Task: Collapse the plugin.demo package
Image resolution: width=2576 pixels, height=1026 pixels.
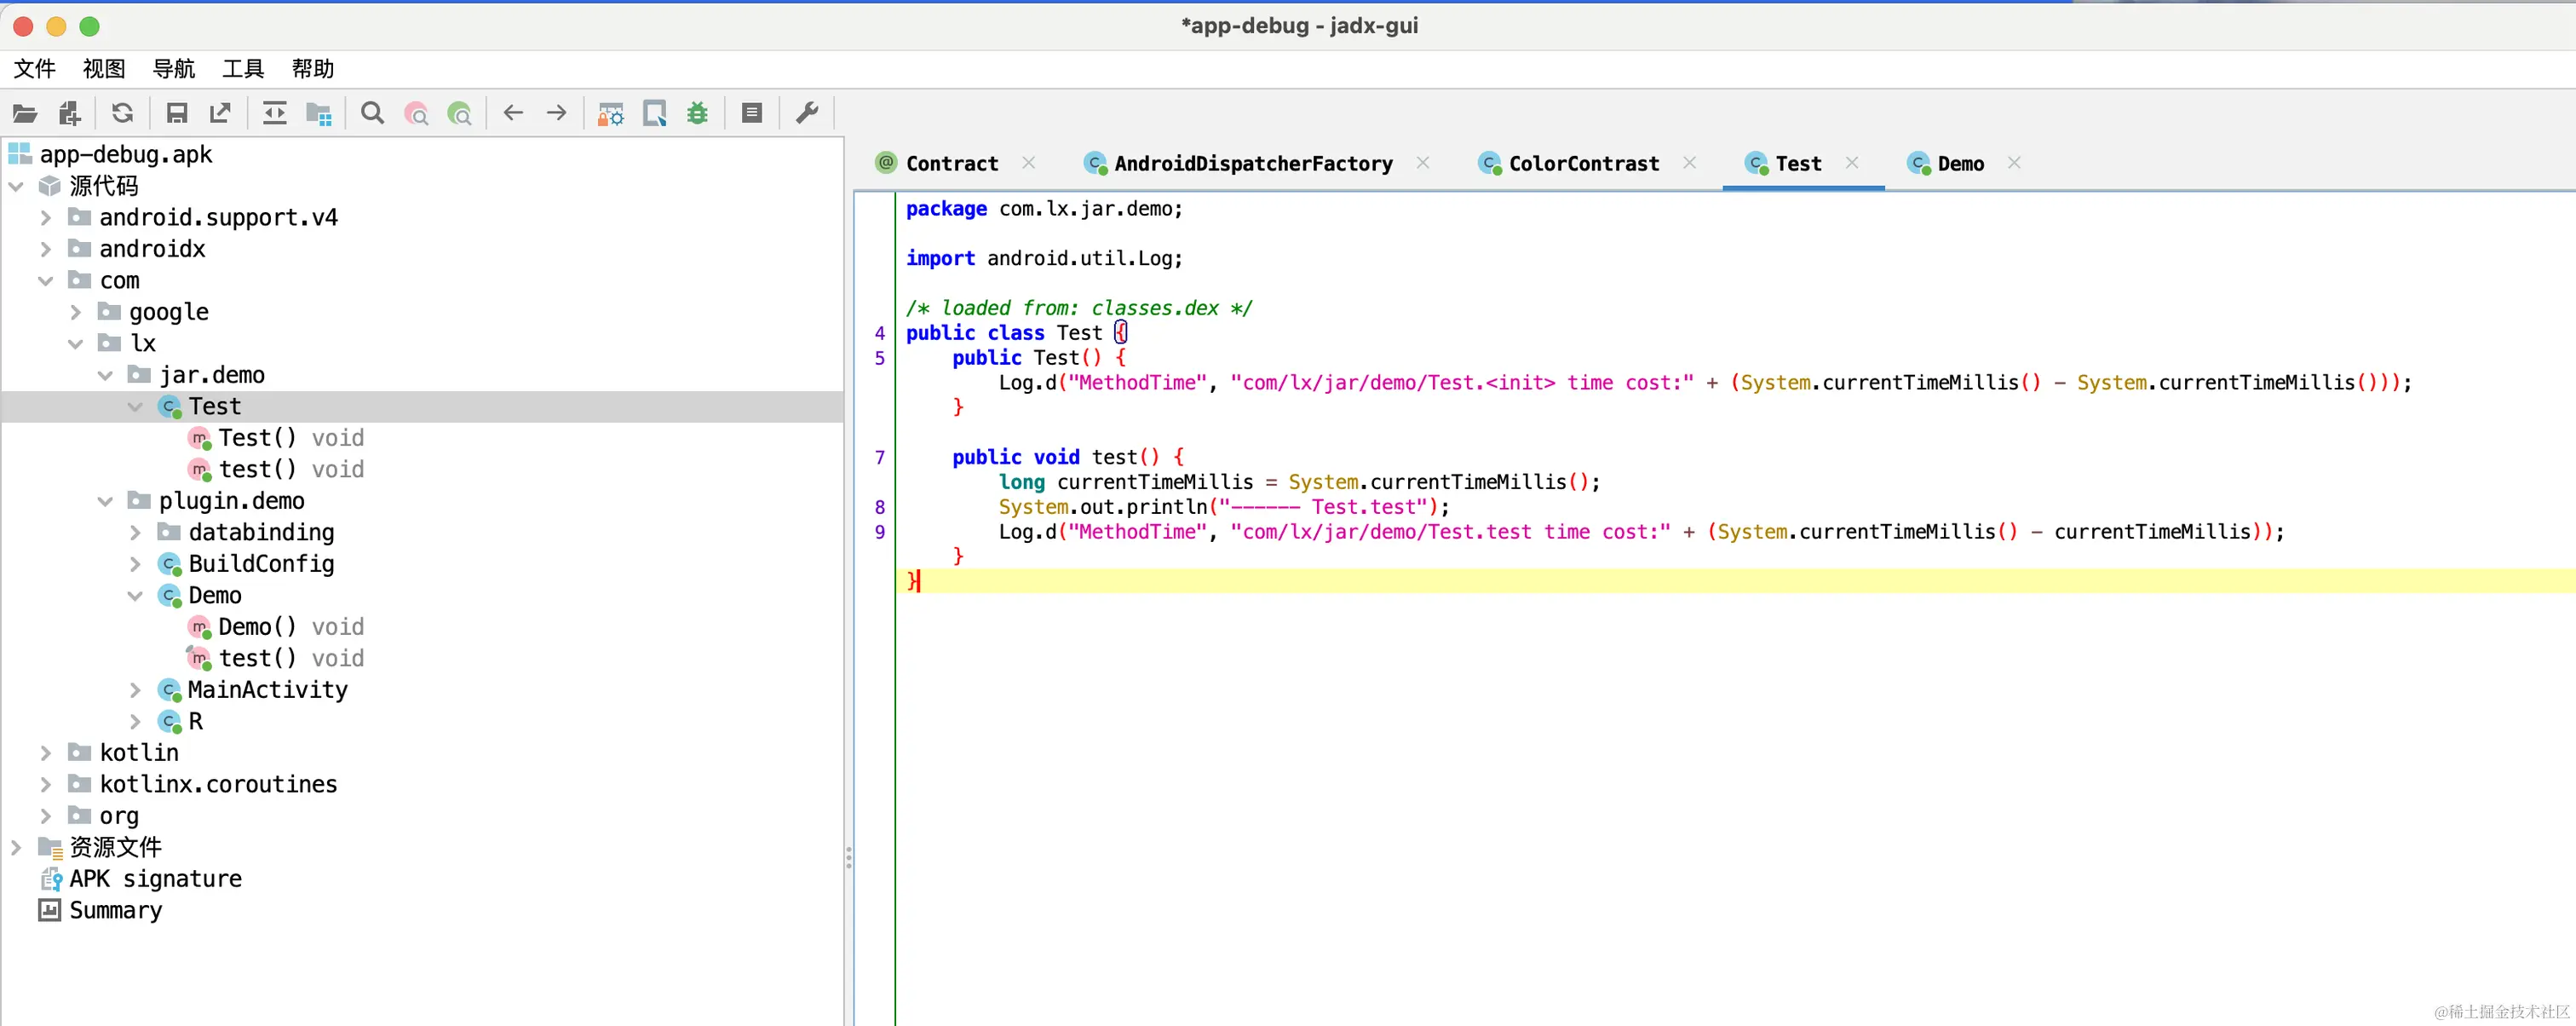Action: coord(105,501)
